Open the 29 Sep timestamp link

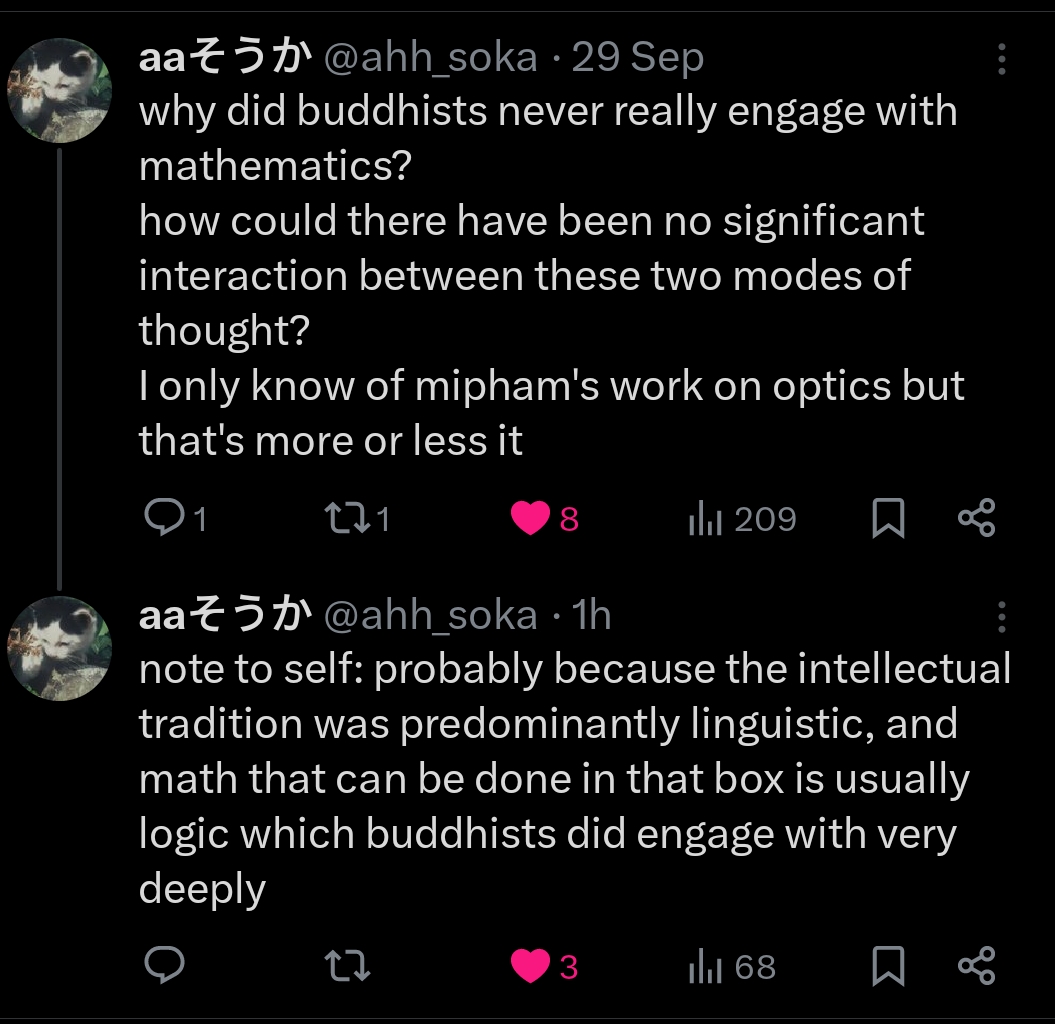pyautogui.click(x=638, y=59)
